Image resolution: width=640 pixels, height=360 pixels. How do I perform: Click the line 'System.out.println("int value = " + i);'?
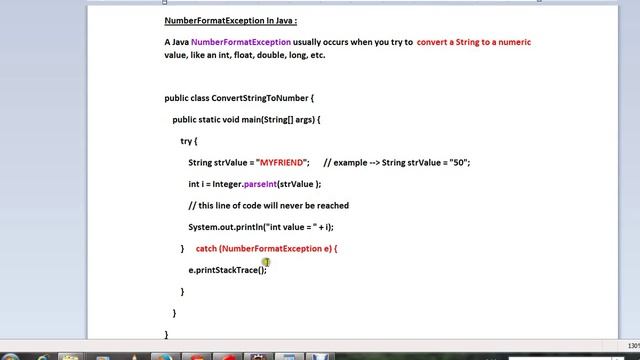tap(261, 227)
